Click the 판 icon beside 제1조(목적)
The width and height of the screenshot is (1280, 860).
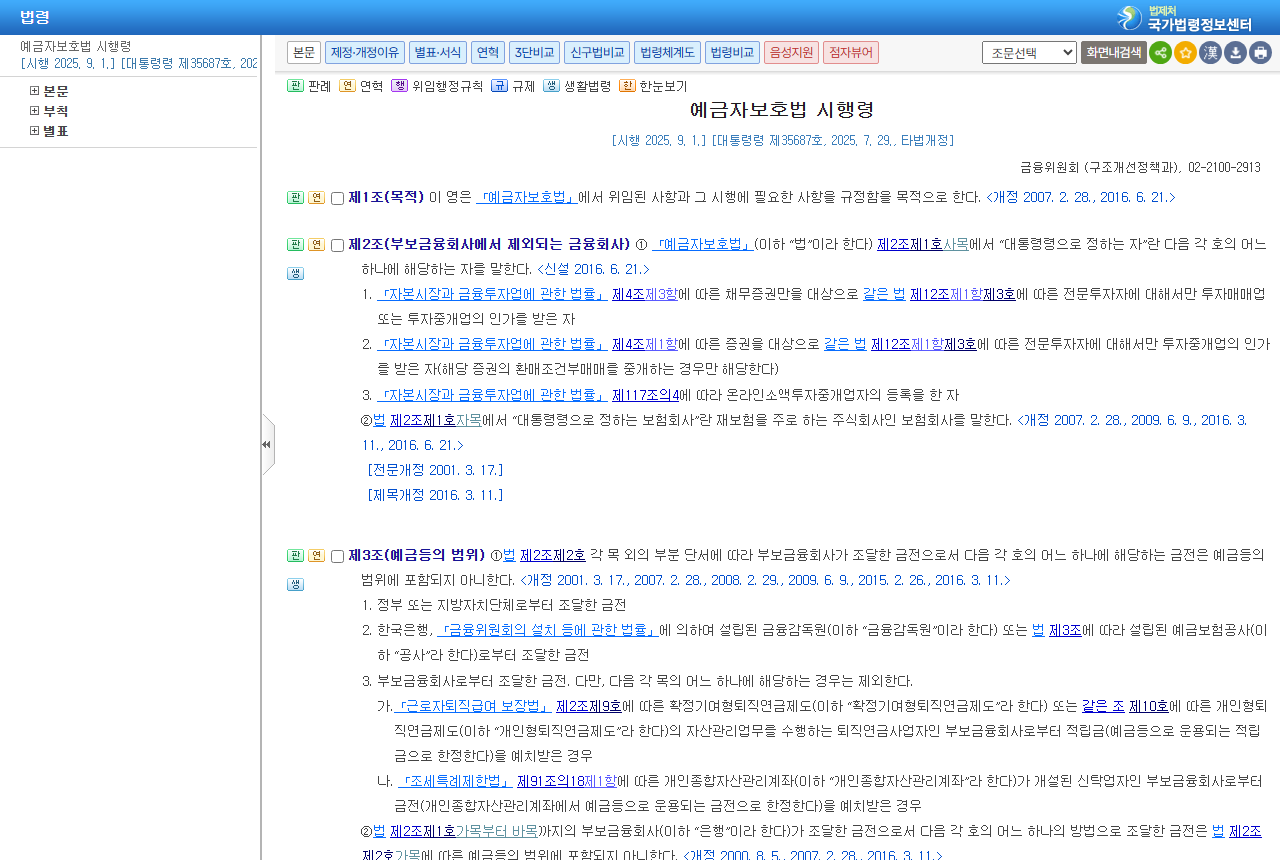click(x=295, y=197)
